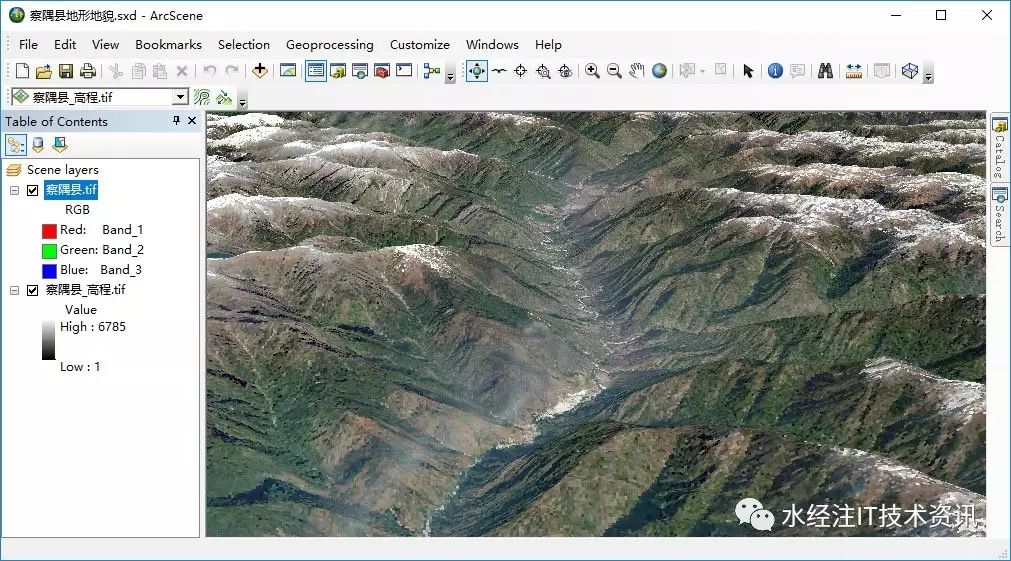1011x561 pixels.
Task: Open the ArcToolbox window
Action: point(382,71)
